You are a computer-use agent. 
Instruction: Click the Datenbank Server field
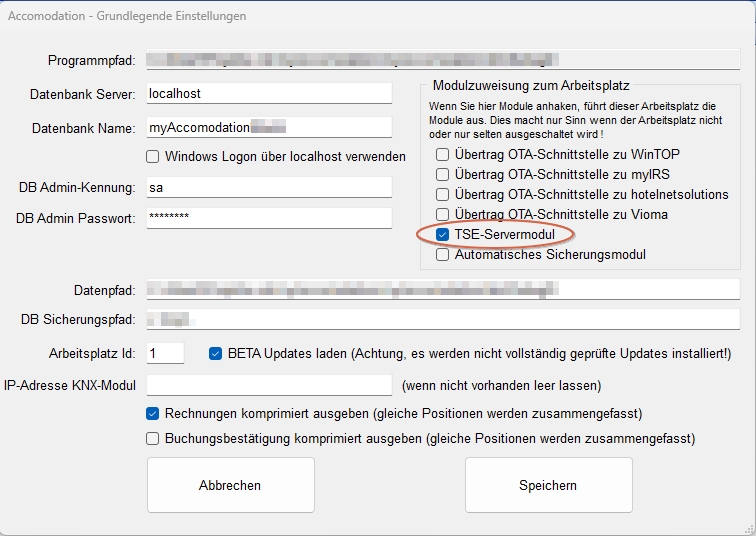click(x=268, y=93)
